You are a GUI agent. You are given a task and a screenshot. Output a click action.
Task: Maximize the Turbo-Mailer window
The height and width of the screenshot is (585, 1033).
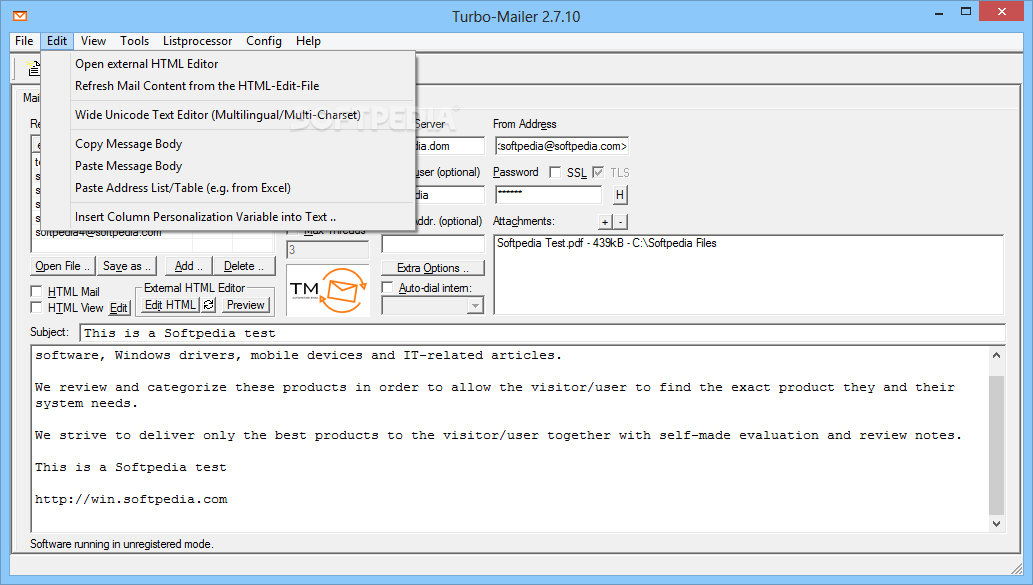966,12
